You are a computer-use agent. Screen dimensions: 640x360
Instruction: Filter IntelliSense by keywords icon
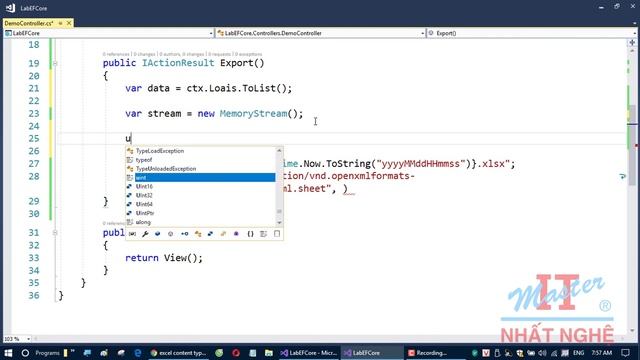coord(263,234)
